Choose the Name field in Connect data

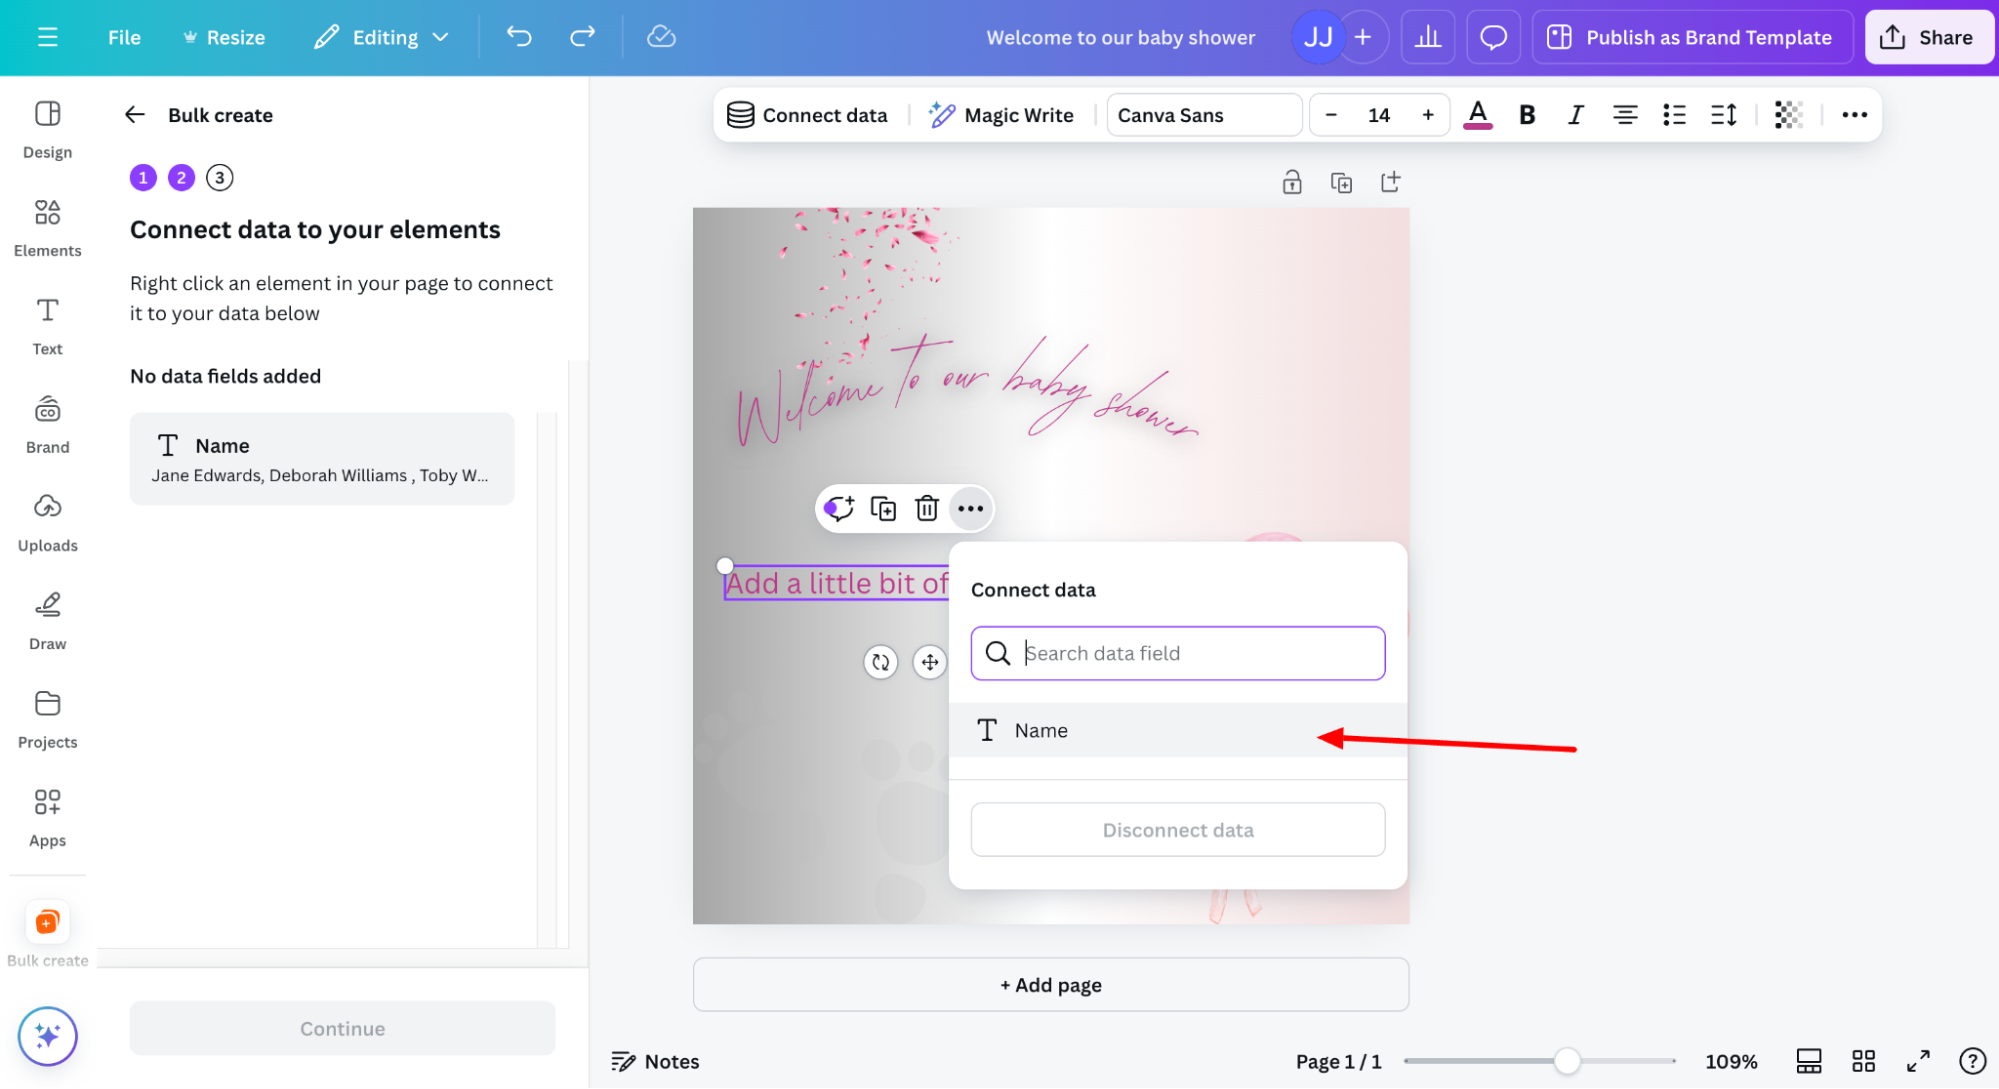[x=1177, y=730]
